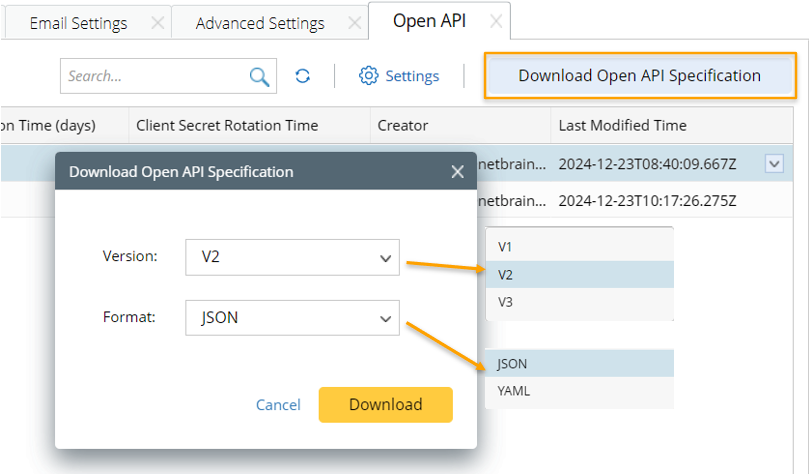This screenshot has width=809, height=475.
Task: Close the Open API tab
Action: (x=493, y=21)
